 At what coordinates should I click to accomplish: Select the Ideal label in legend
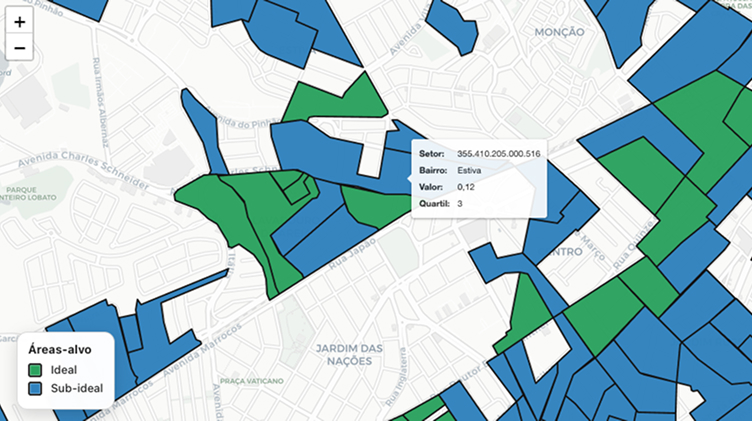tap(63, 371)
